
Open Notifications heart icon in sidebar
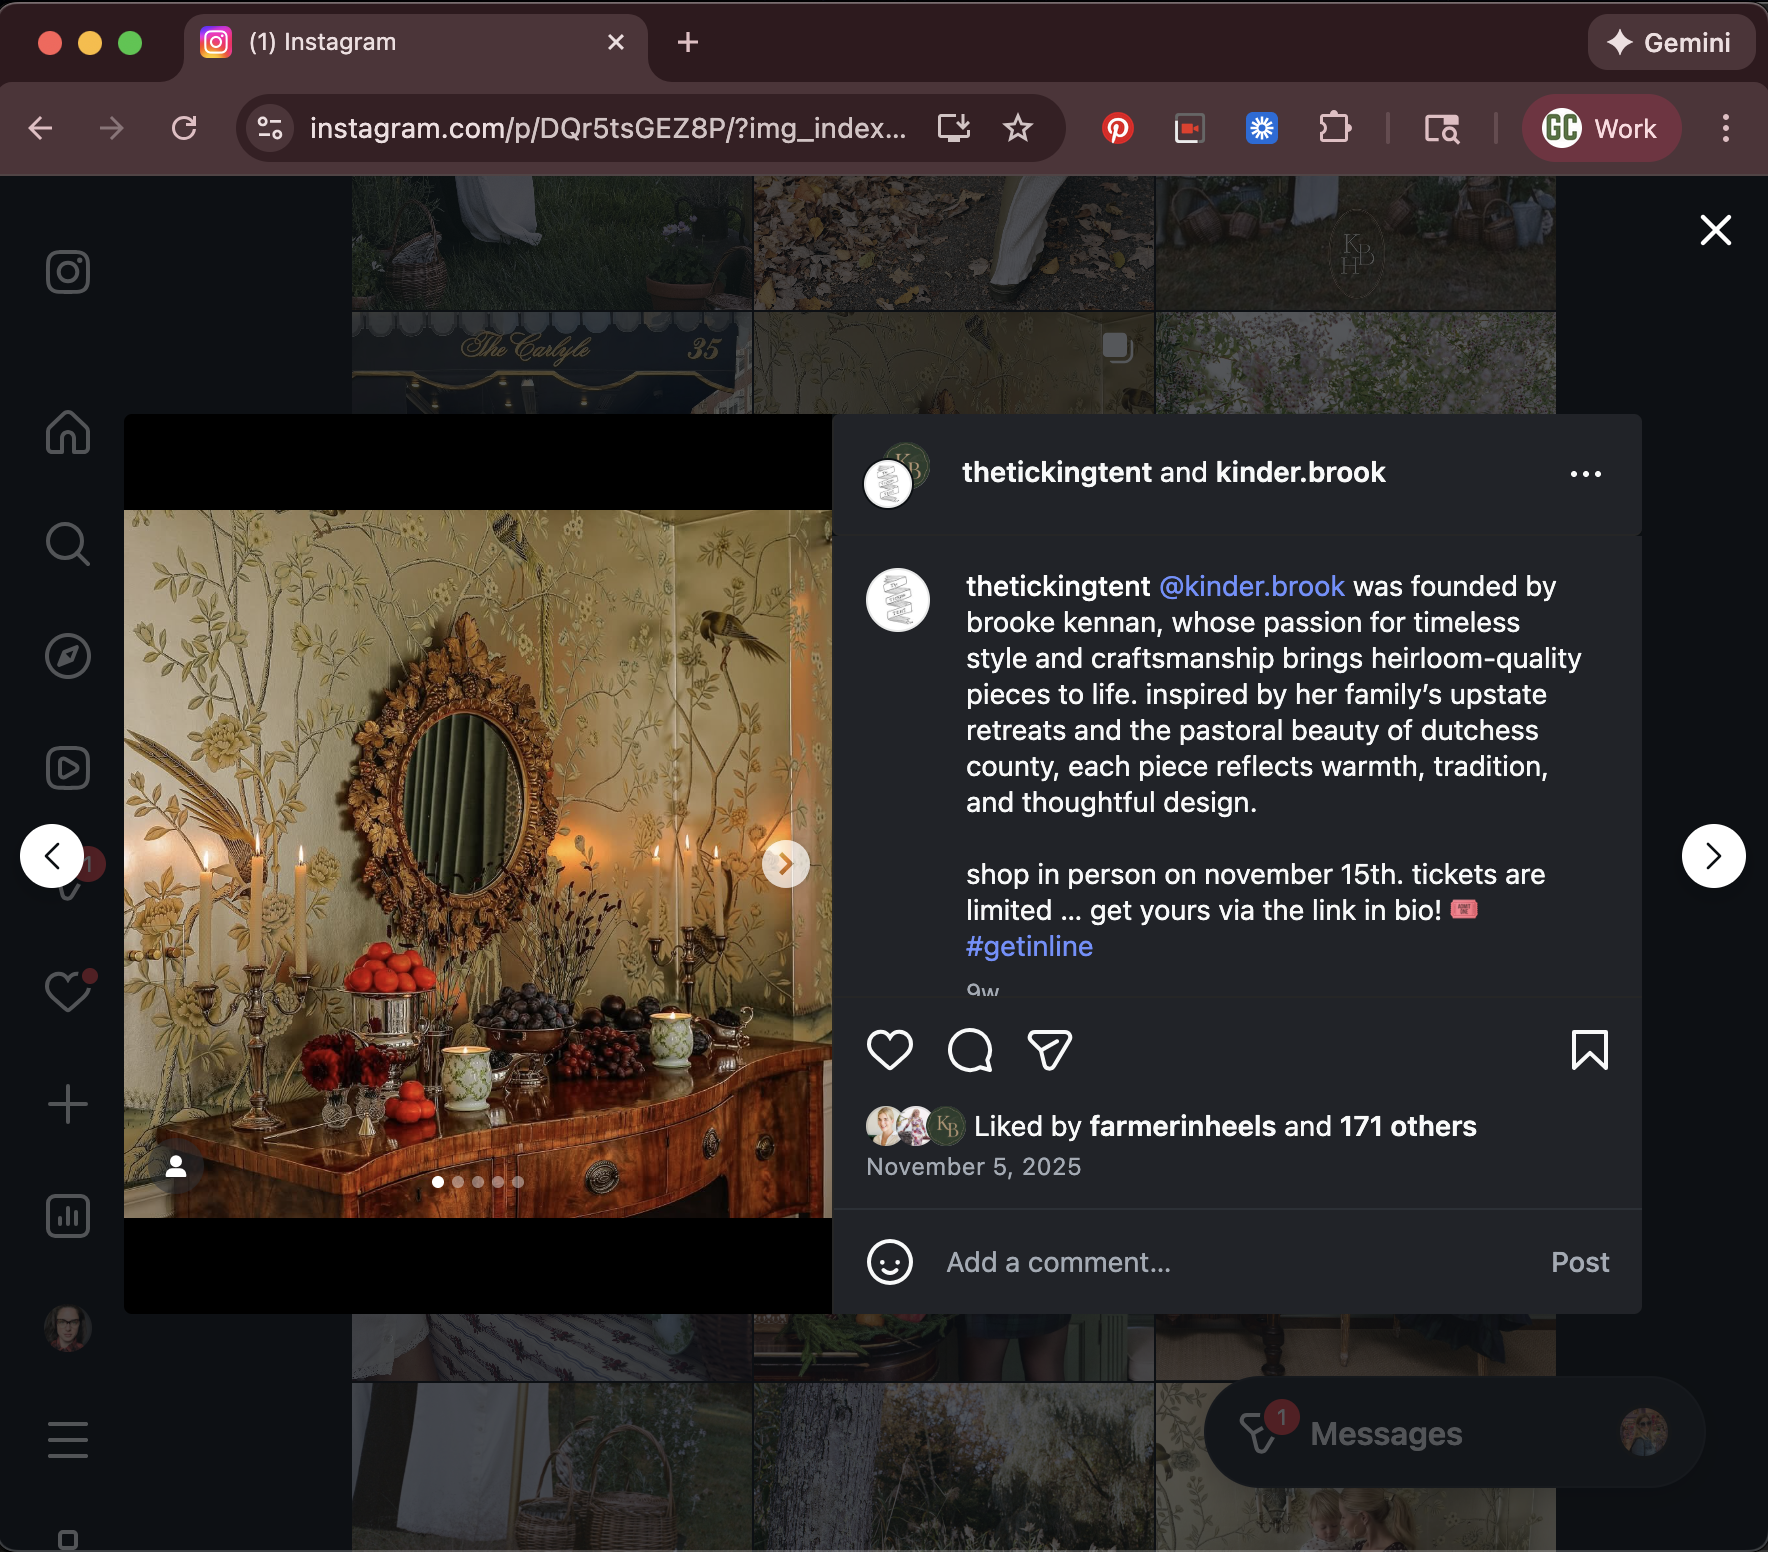point(68,991)
